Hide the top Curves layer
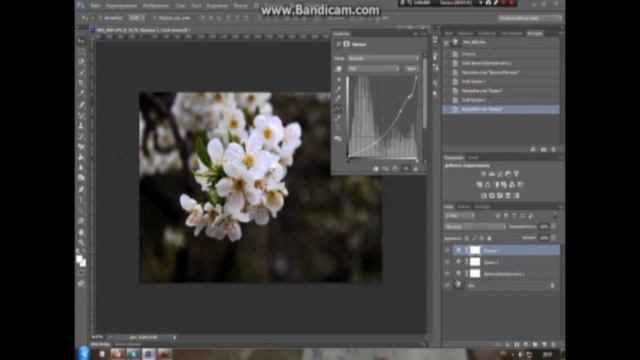The height and width of the screenshot is (360, 640). point(447,250)
